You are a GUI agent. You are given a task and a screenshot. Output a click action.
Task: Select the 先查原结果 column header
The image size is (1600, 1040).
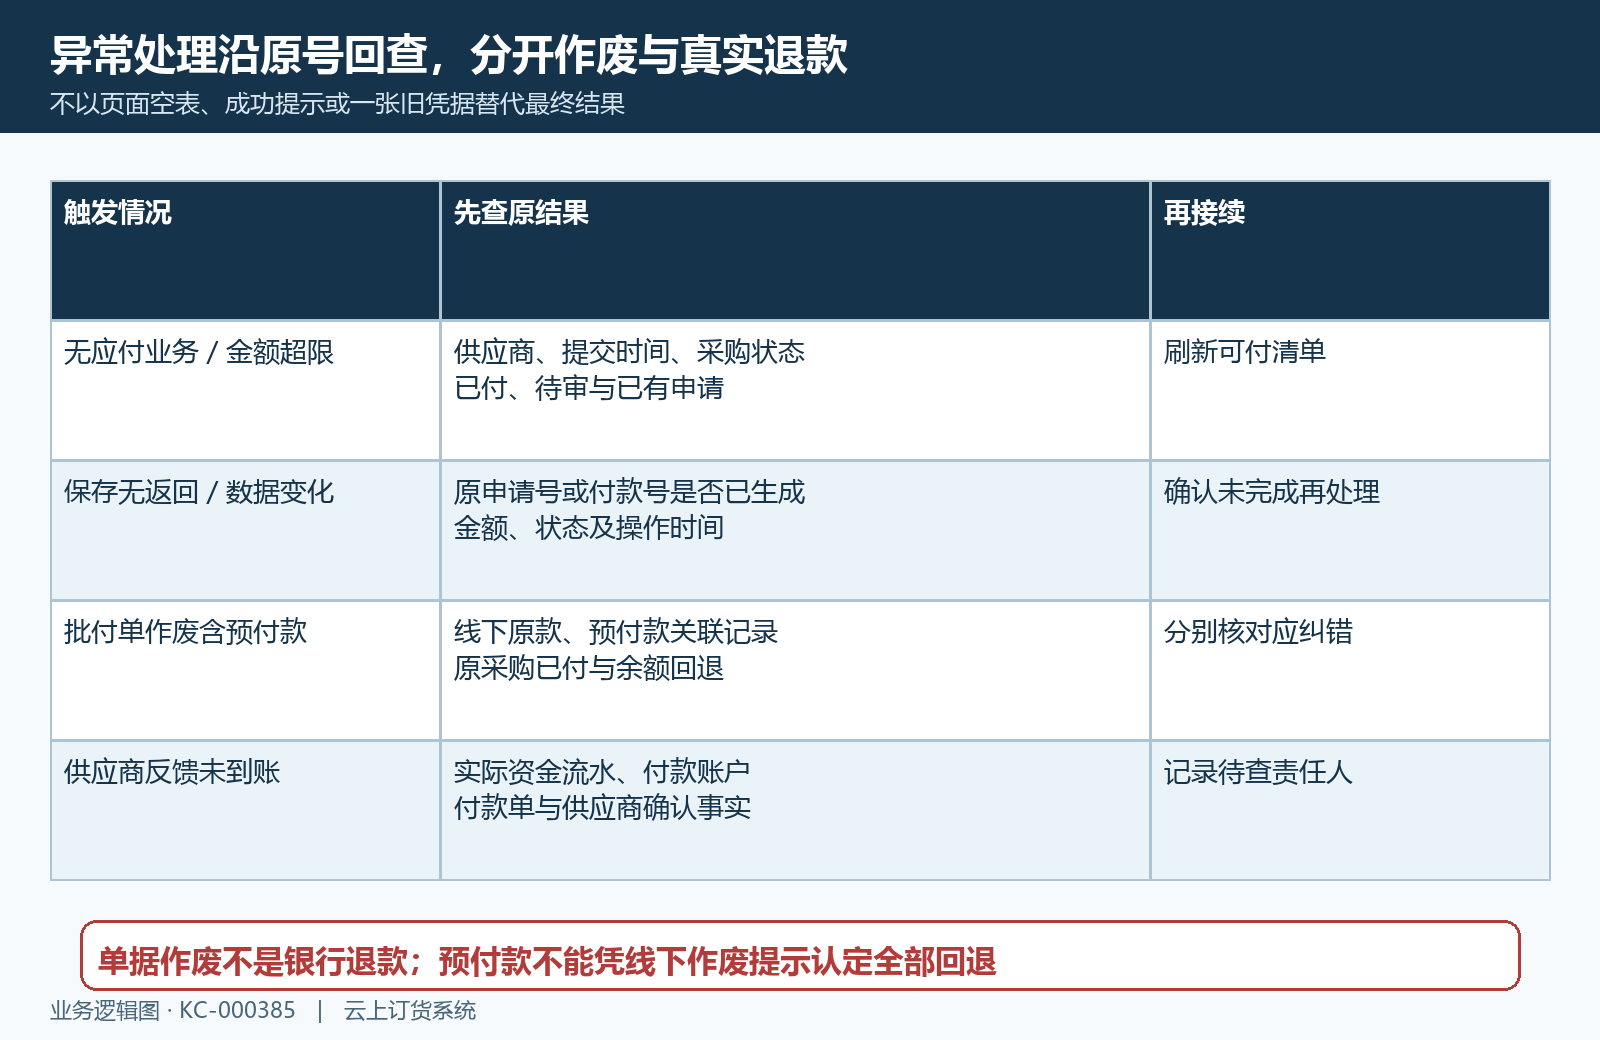795,250
